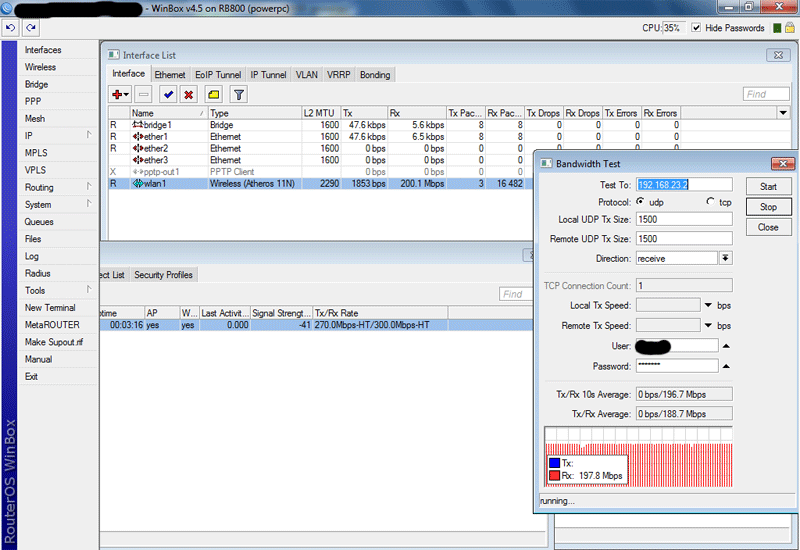The width and height of the screenshot is (800, 550).
Task: Switch to the IP Tunnel tab
Action: click(268, 74)
